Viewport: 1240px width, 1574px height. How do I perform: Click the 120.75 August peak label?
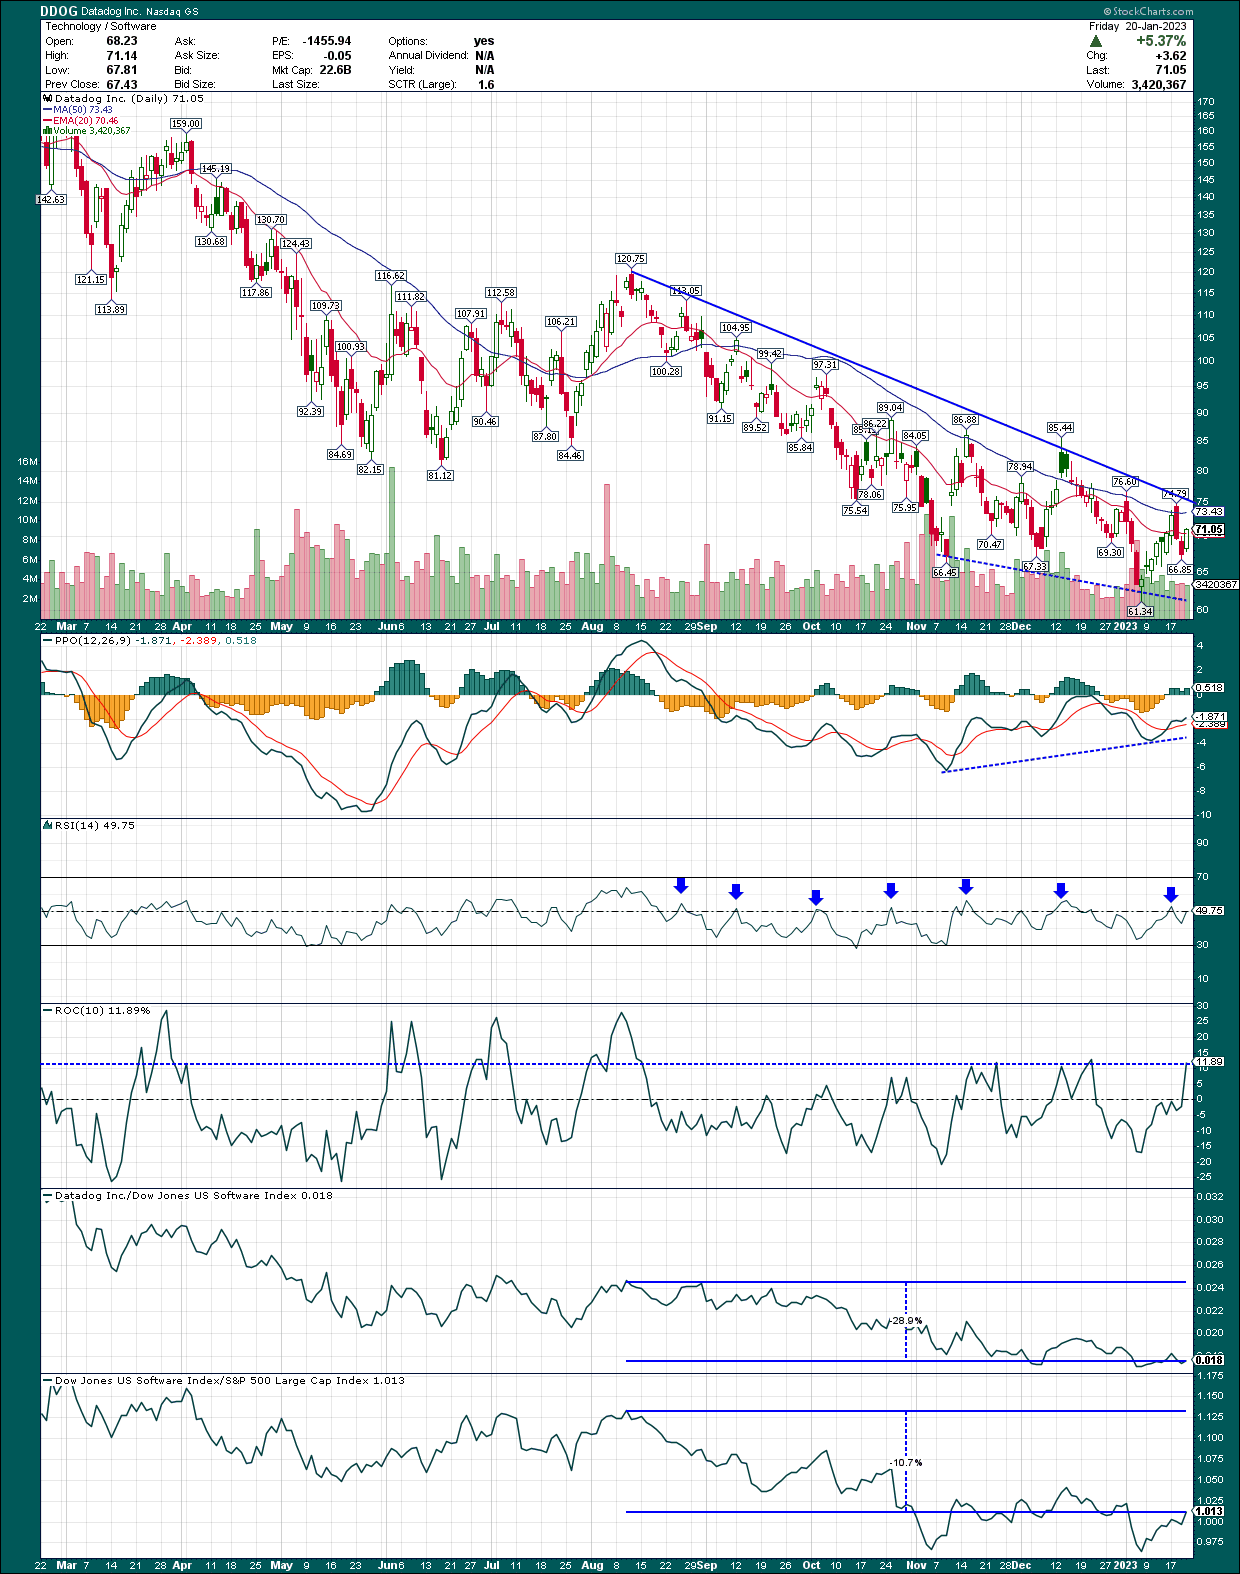pos(631,259)
